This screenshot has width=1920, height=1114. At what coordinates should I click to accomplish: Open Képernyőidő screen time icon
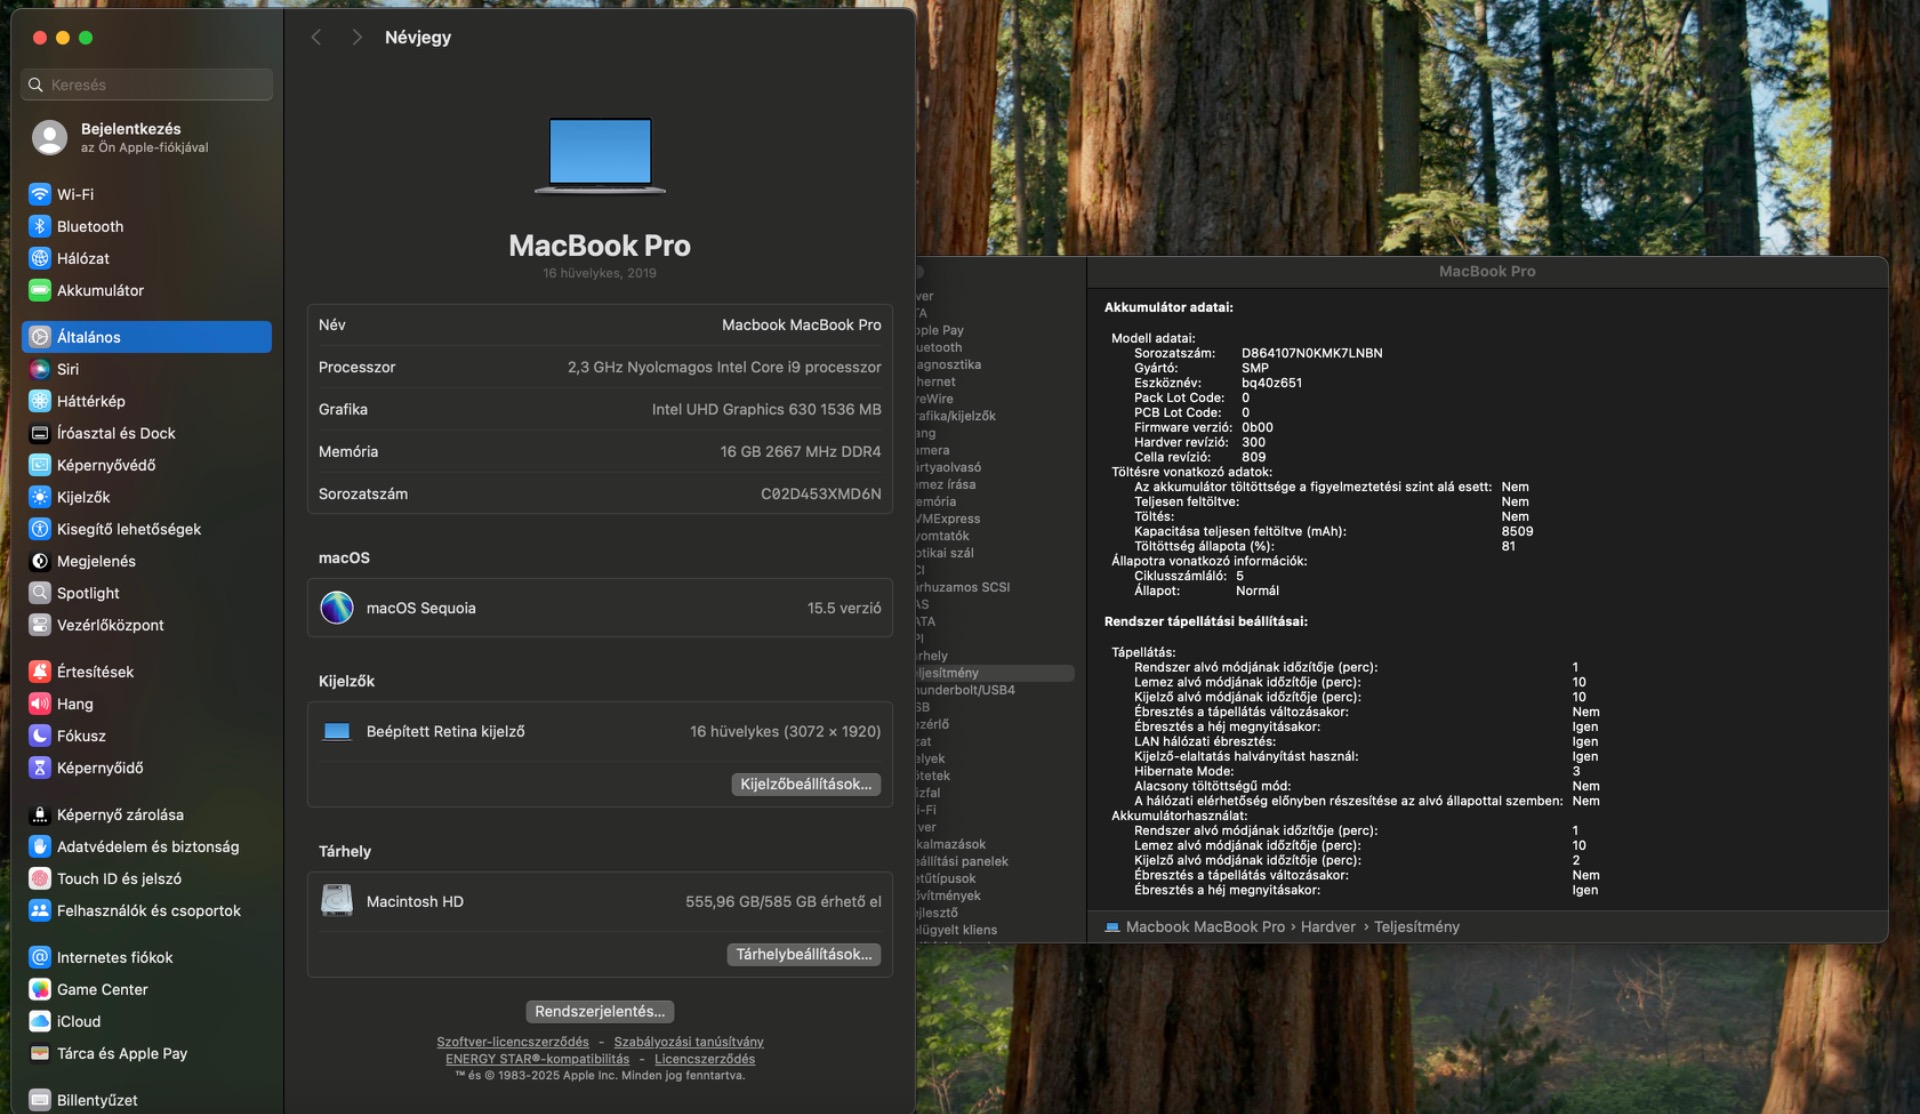coord(40,768)
